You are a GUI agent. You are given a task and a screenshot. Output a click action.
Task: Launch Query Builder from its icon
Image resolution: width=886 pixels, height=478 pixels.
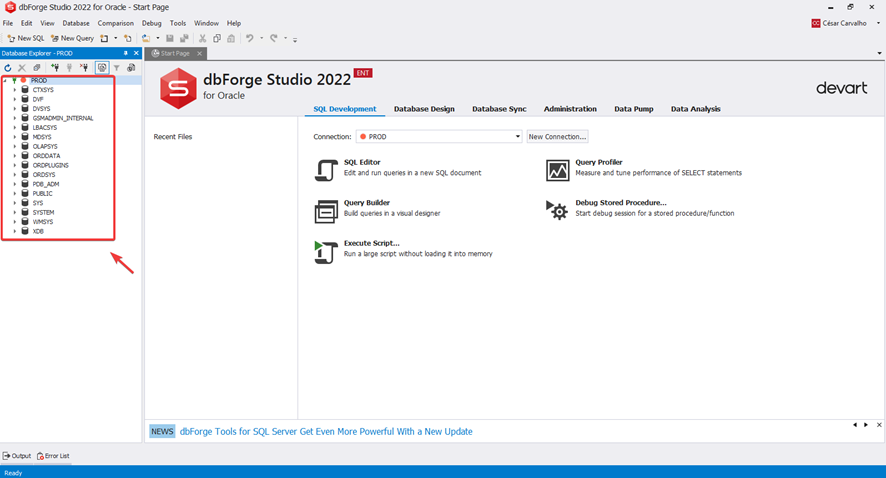click(x=326, y=211)
